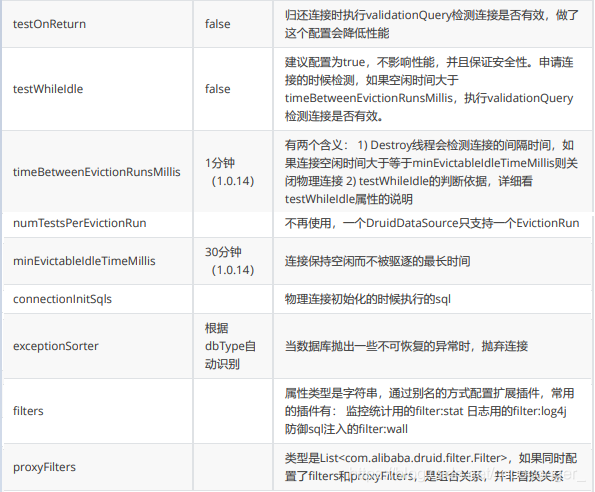This screenshot has height=492, width=595.
Task: Select the false value for testWhileIdle
Action: 217,89
